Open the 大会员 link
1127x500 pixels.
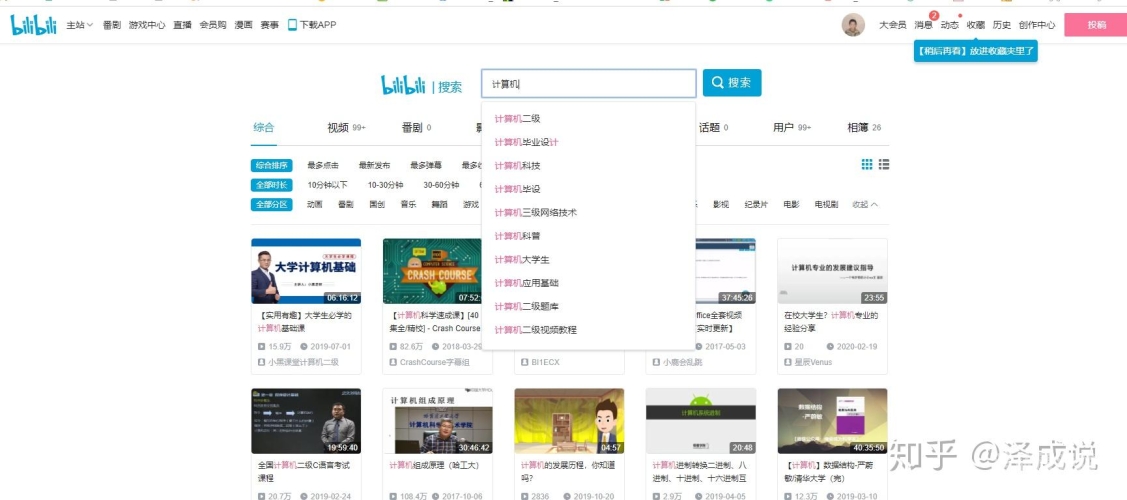point(893,25)
